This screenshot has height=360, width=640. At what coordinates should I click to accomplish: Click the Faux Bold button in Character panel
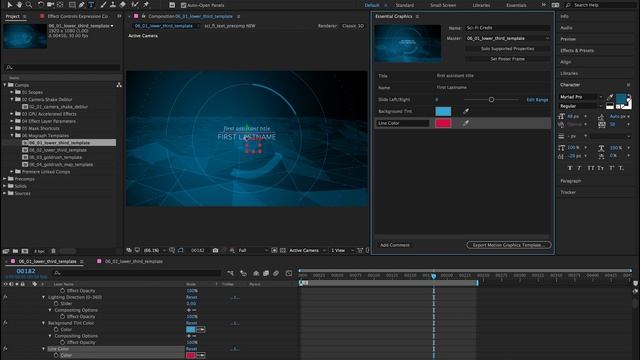(x=570, y=168)
